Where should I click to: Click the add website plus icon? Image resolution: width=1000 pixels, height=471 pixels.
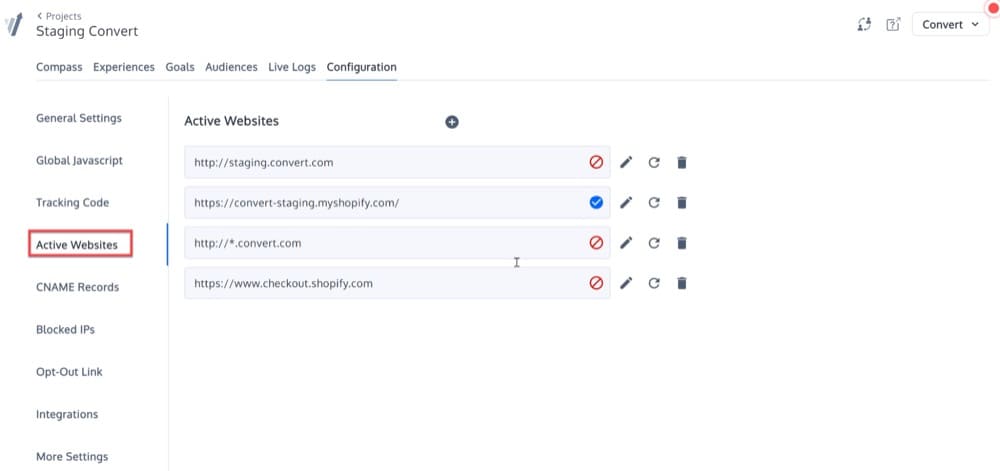452,122
